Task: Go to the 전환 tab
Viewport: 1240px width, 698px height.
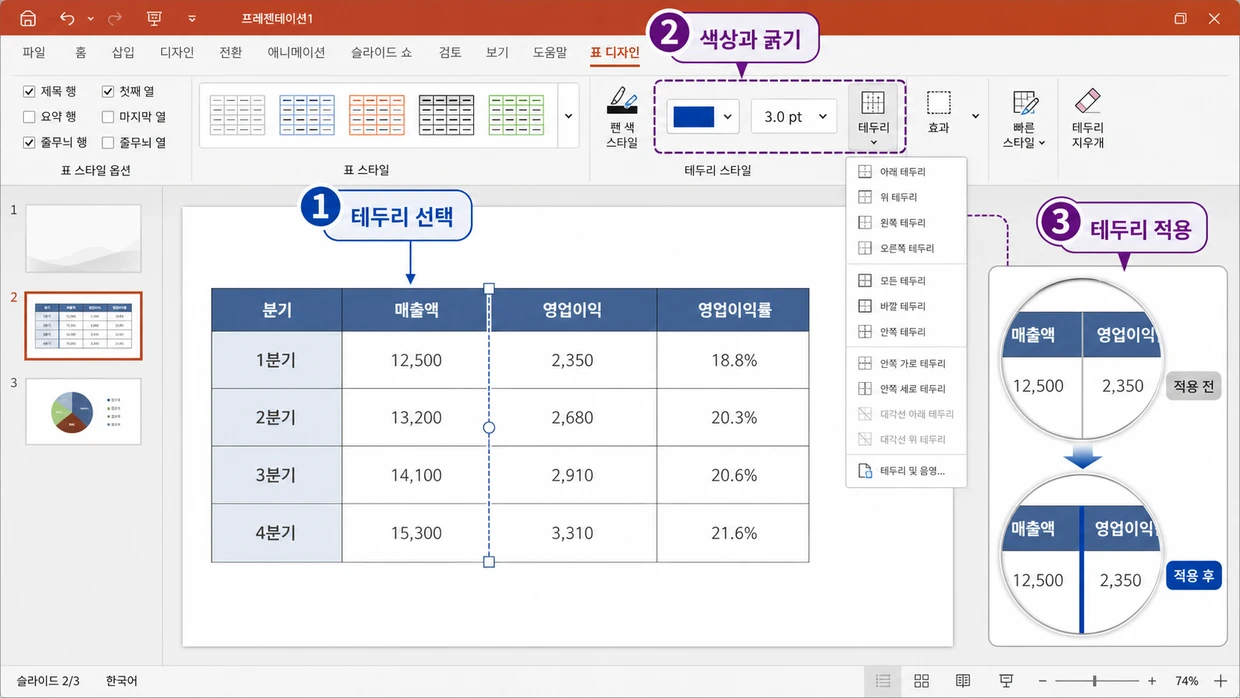Action: (230, 53)
